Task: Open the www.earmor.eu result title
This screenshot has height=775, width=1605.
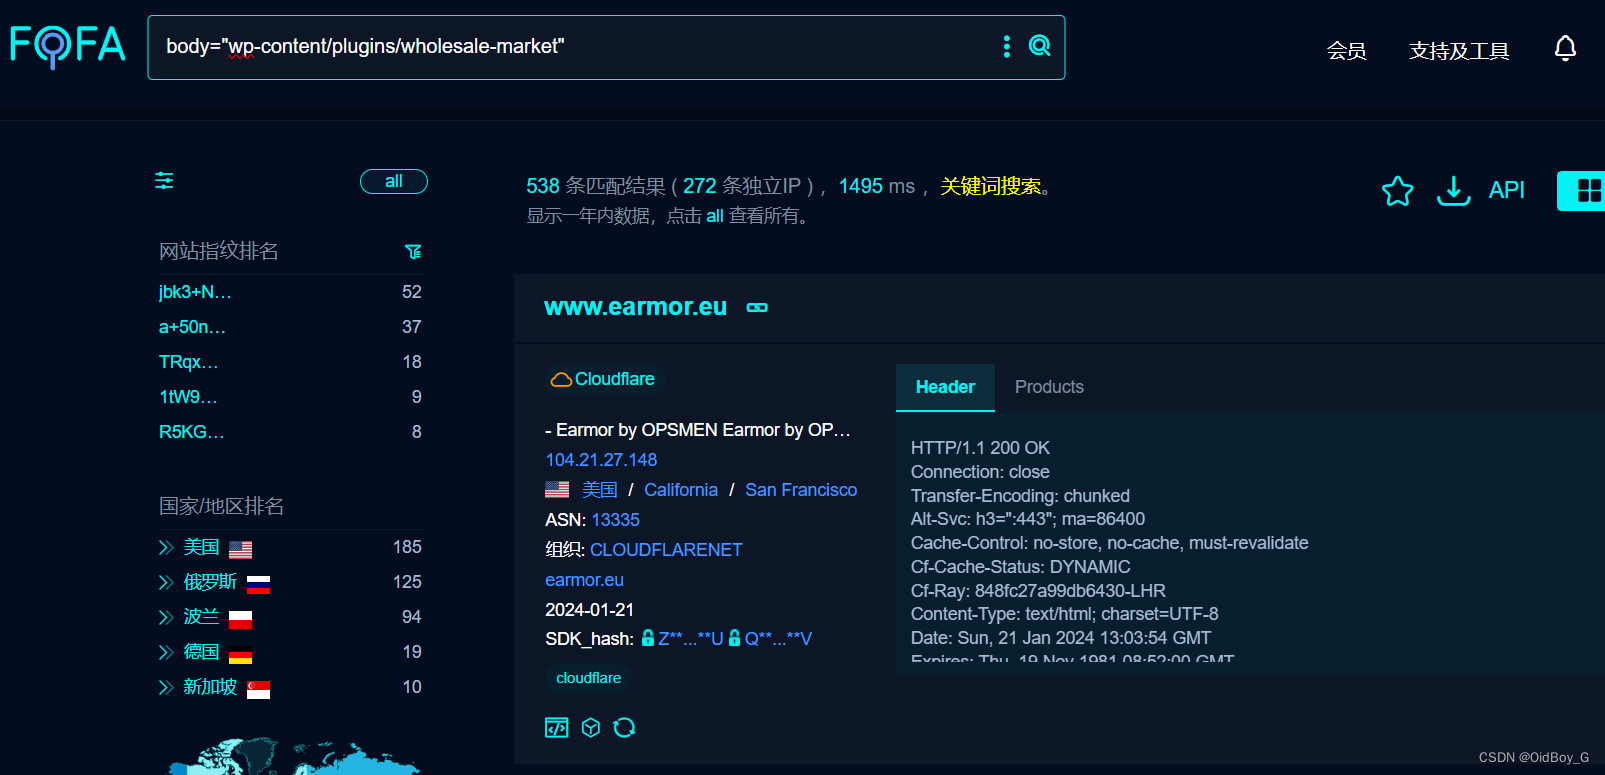Action: 635,307
